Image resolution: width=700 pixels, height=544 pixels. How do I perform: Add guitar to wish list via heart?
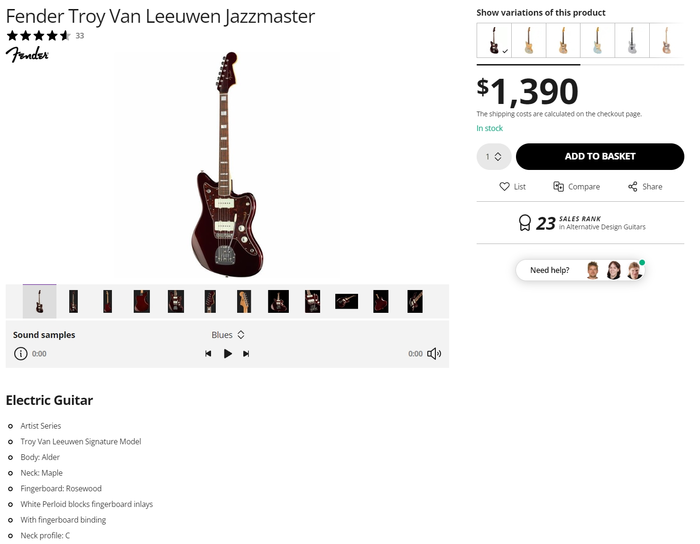505,187
